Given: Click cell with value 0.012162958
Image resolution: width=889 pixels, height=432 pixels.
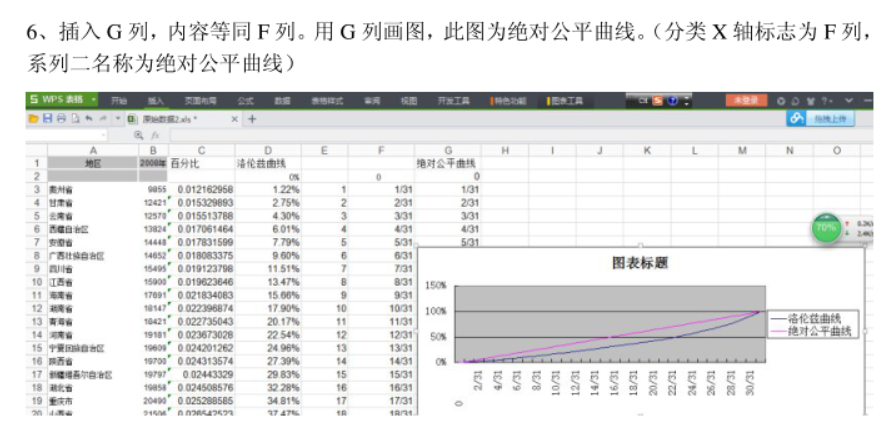Looking at the screenshot, I should pyautogui.click(x=202, y=189).
